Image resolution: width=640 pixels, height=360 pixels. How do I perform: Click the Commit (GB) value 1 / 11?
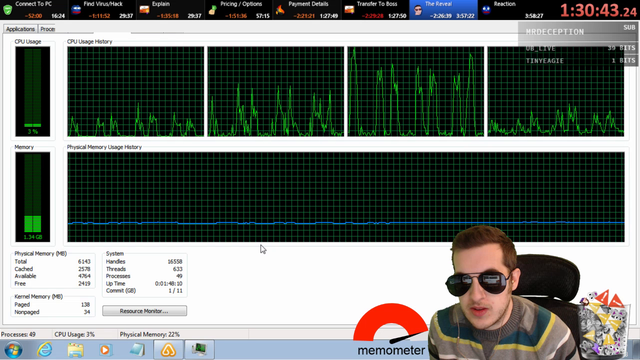pos(176,291)
